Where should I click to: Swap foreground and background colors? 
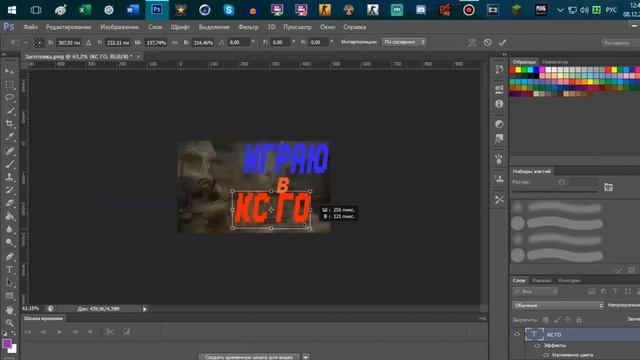[13, 333]
